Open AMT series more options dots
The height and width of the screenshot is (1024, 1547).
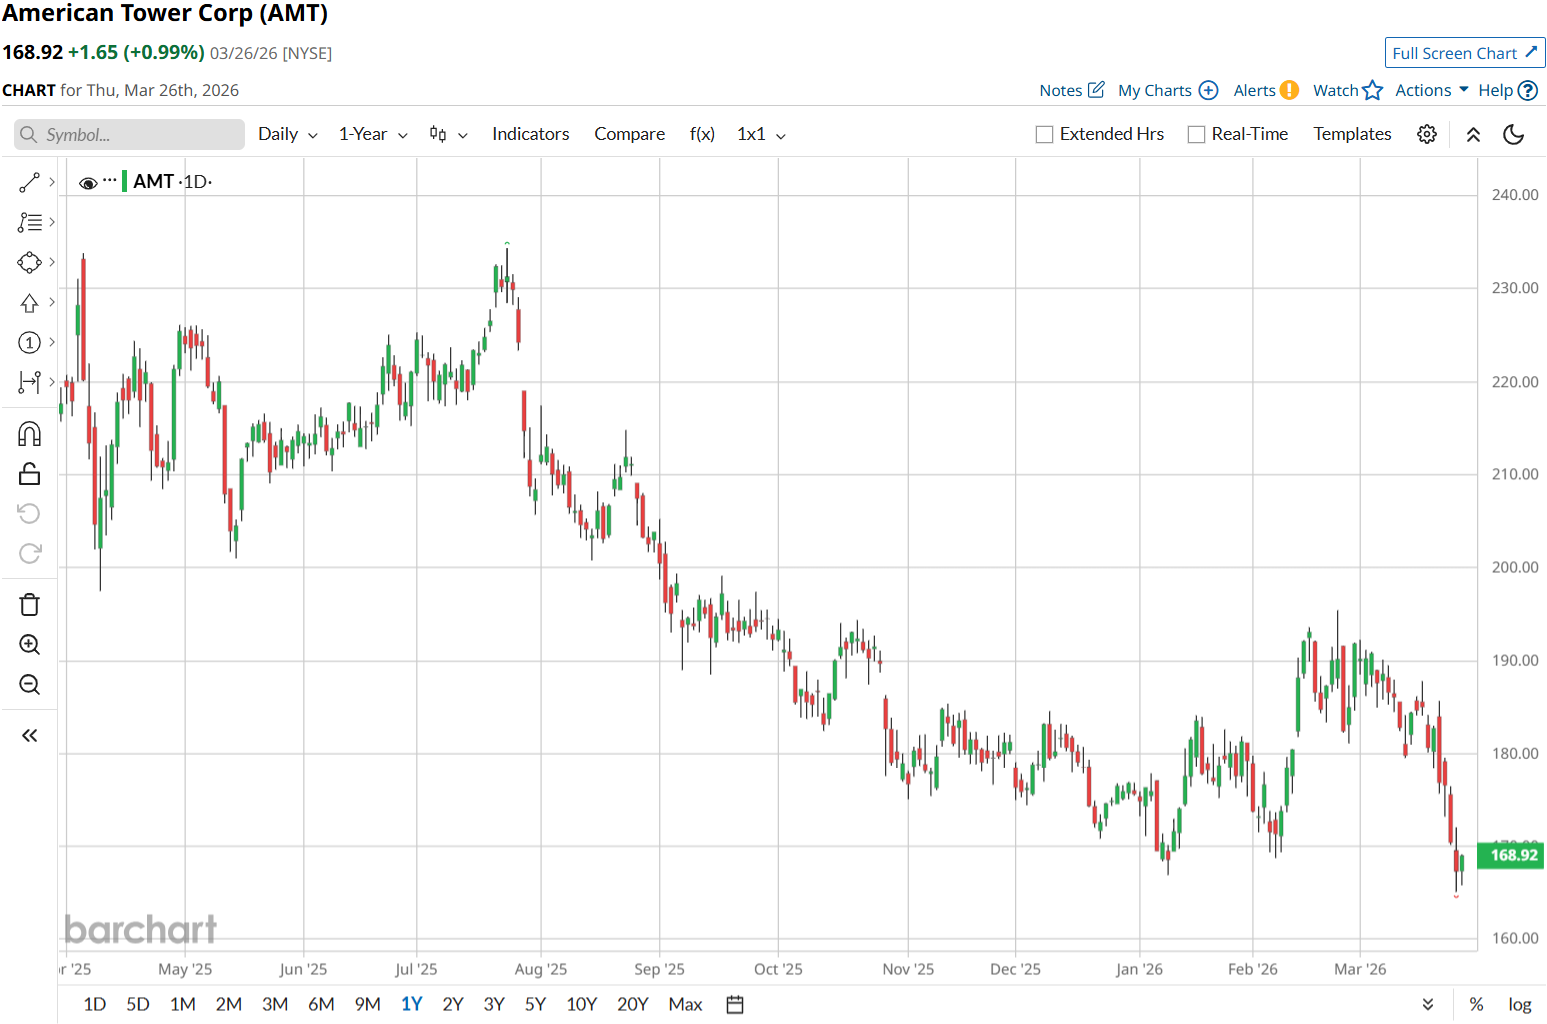coord(110,181)
